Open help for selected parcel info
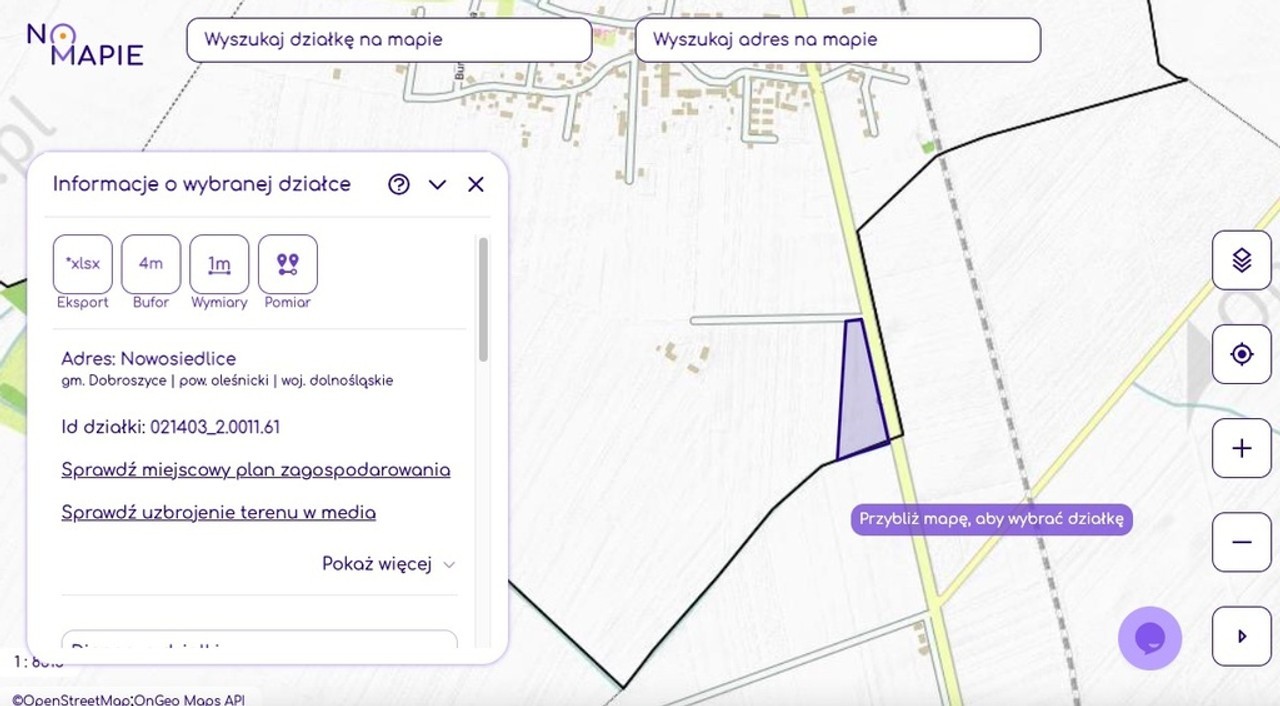Screen dimensions: 1280x706 [x=399, y=184]
